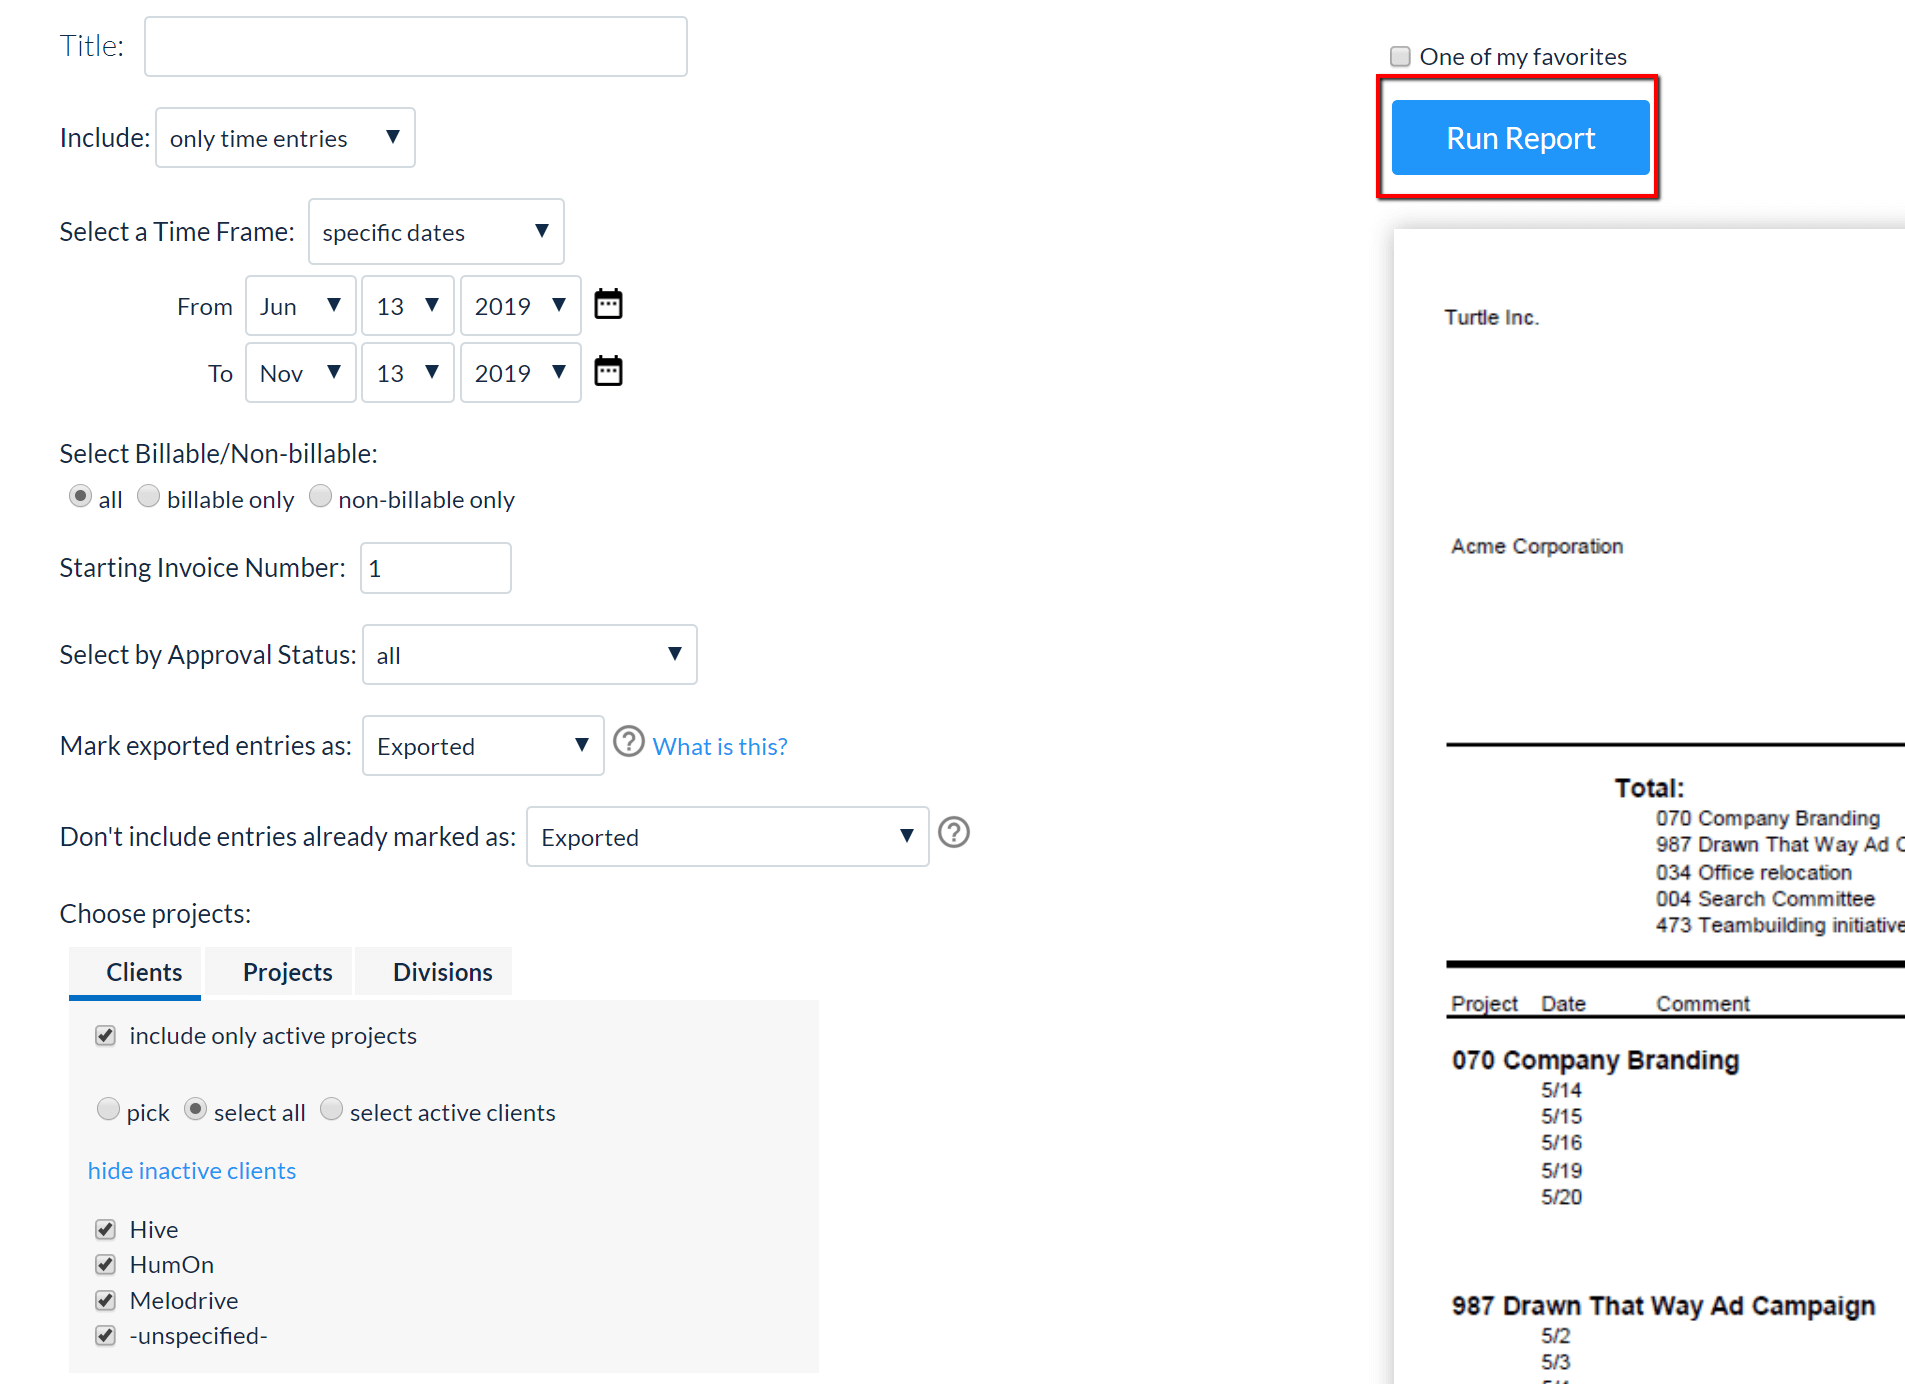The image size is (1905, 1384).
Task: Enable the "One of my favorites" checkbox
Action: tap(1400, 56)
